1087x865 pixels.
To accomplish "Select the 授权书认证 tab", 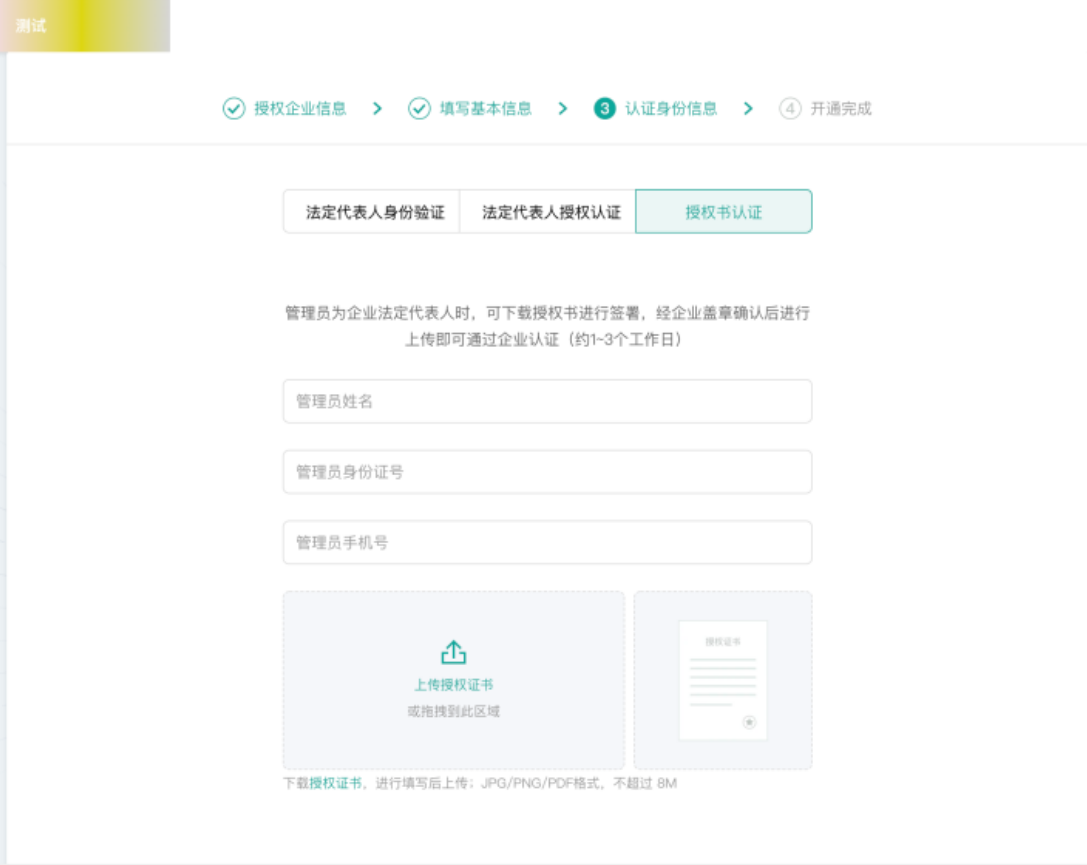I will click(724, 211).
